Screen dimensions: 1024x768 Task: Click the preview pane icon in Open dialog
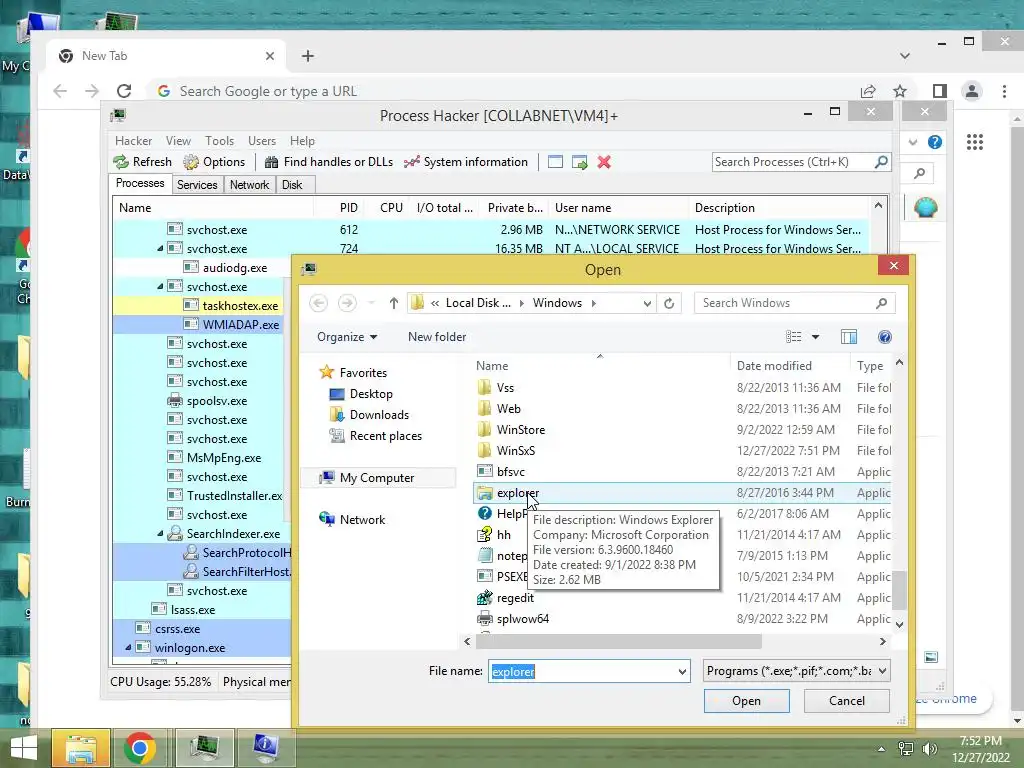848,337
